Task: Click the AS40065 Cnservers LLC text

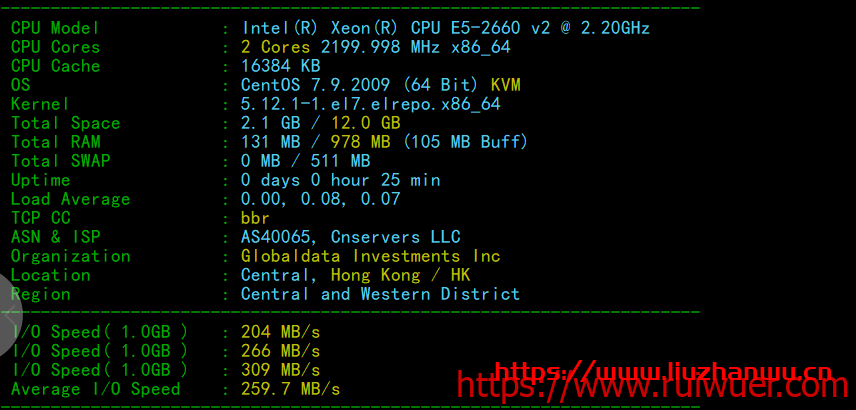Action: [x=350, y=237]
